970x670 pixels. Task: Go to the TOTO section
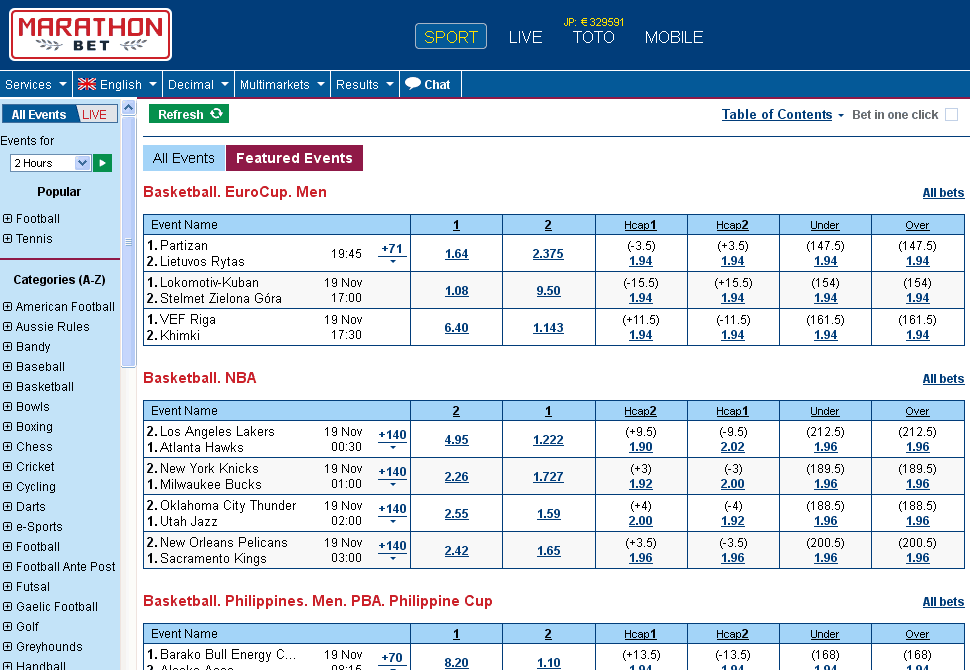click(x=593, y=37)
